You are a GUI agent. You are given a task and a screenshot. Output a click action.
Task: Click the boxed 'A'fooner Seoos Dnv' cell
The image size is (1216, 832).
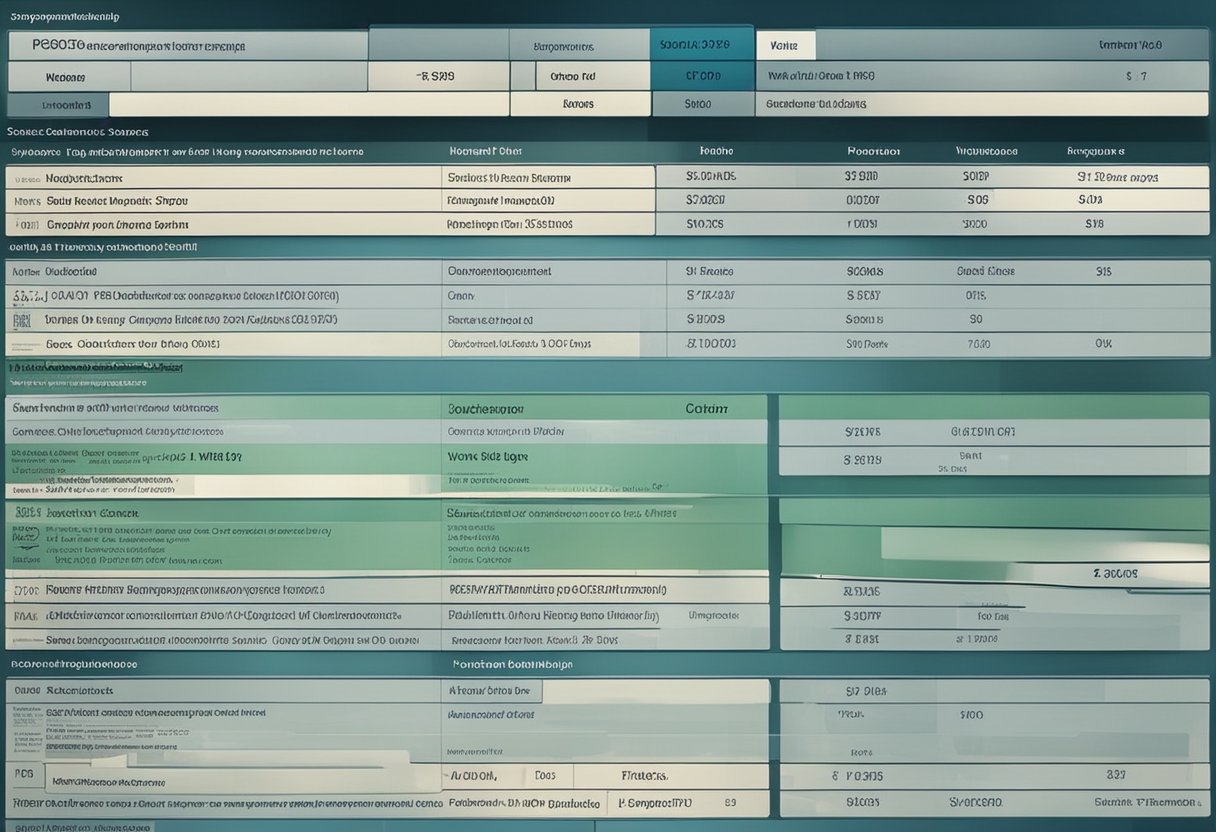click(x=491, y=690)
